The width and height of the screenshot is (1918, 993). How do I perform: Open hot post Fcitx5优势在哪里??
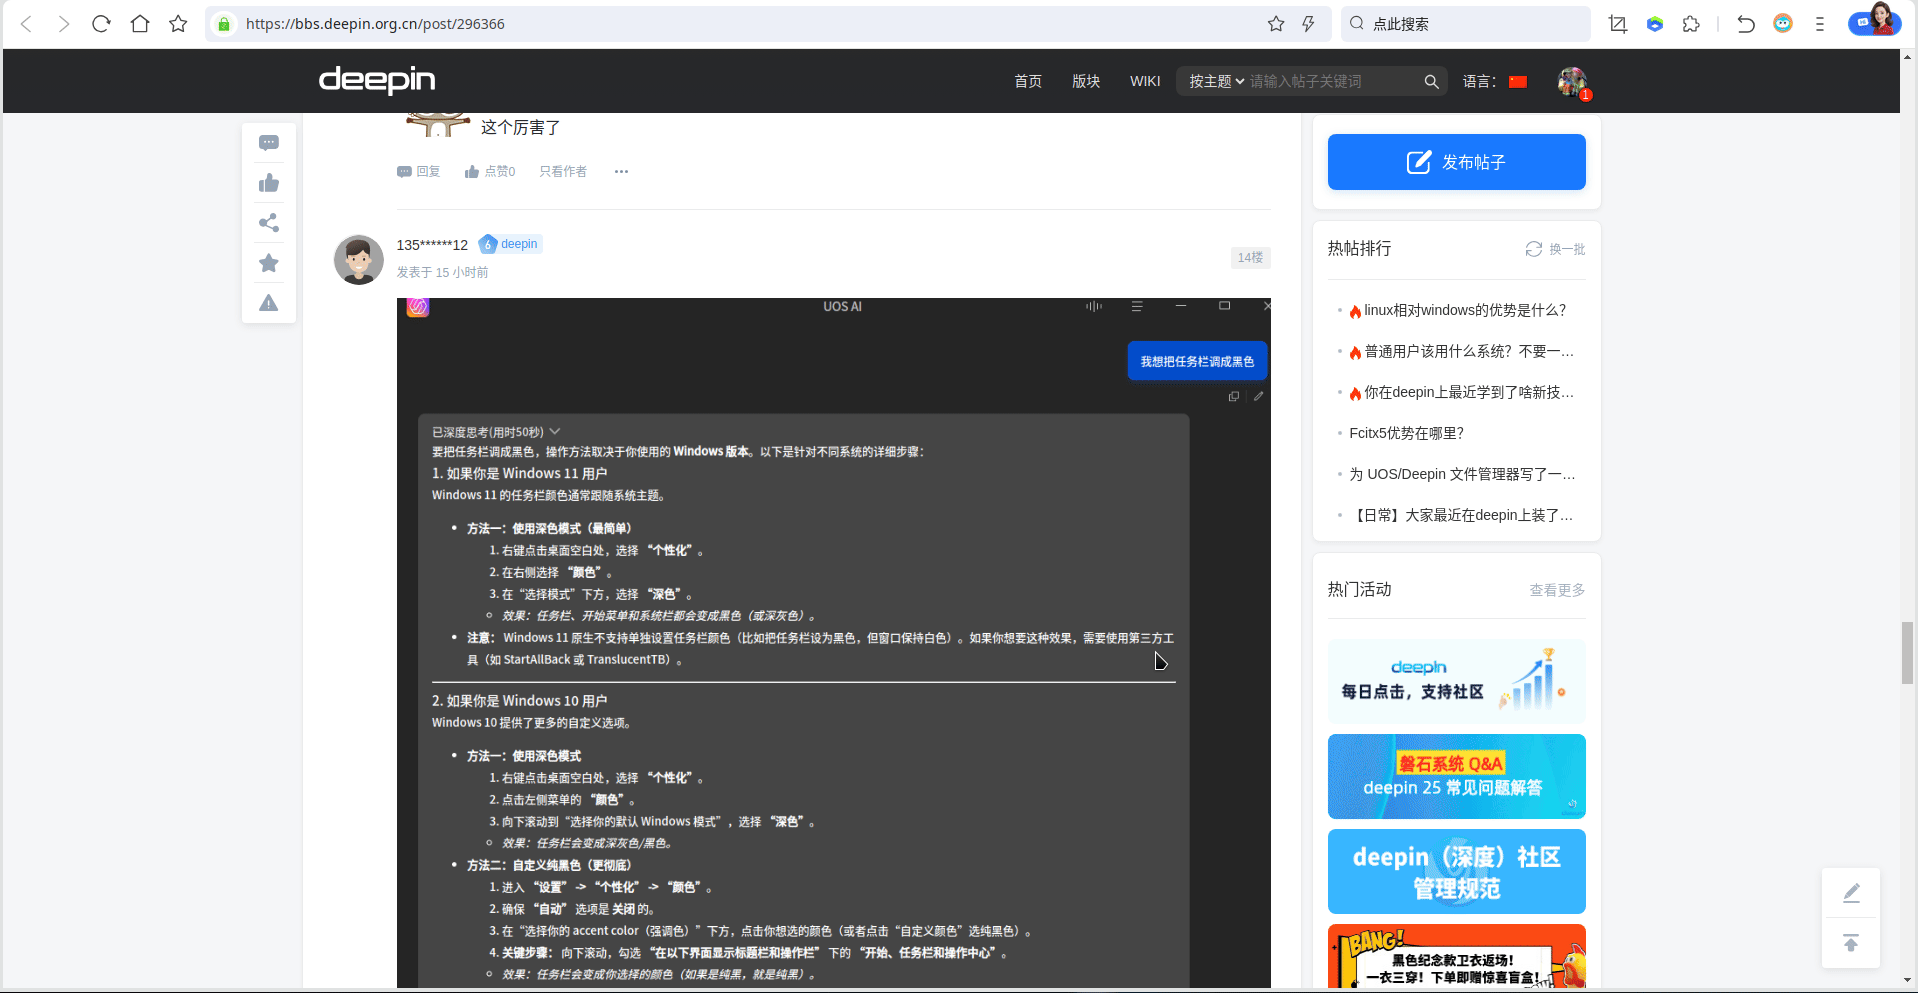1406,434
